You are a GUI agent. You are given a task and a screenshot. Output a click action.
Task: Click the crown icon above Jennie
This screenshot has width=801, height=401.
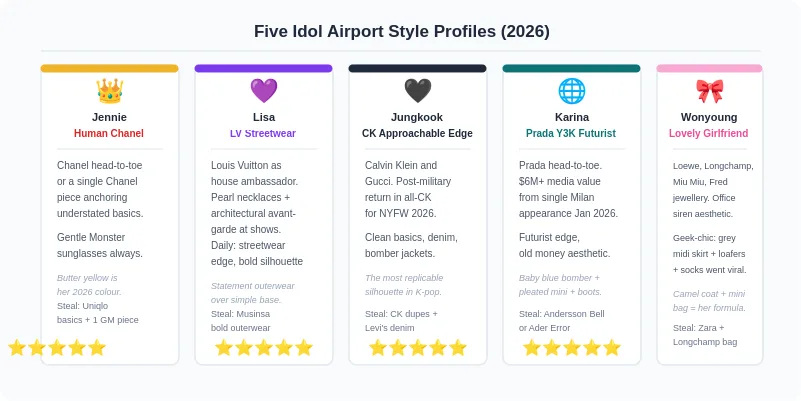pos(109,91)
